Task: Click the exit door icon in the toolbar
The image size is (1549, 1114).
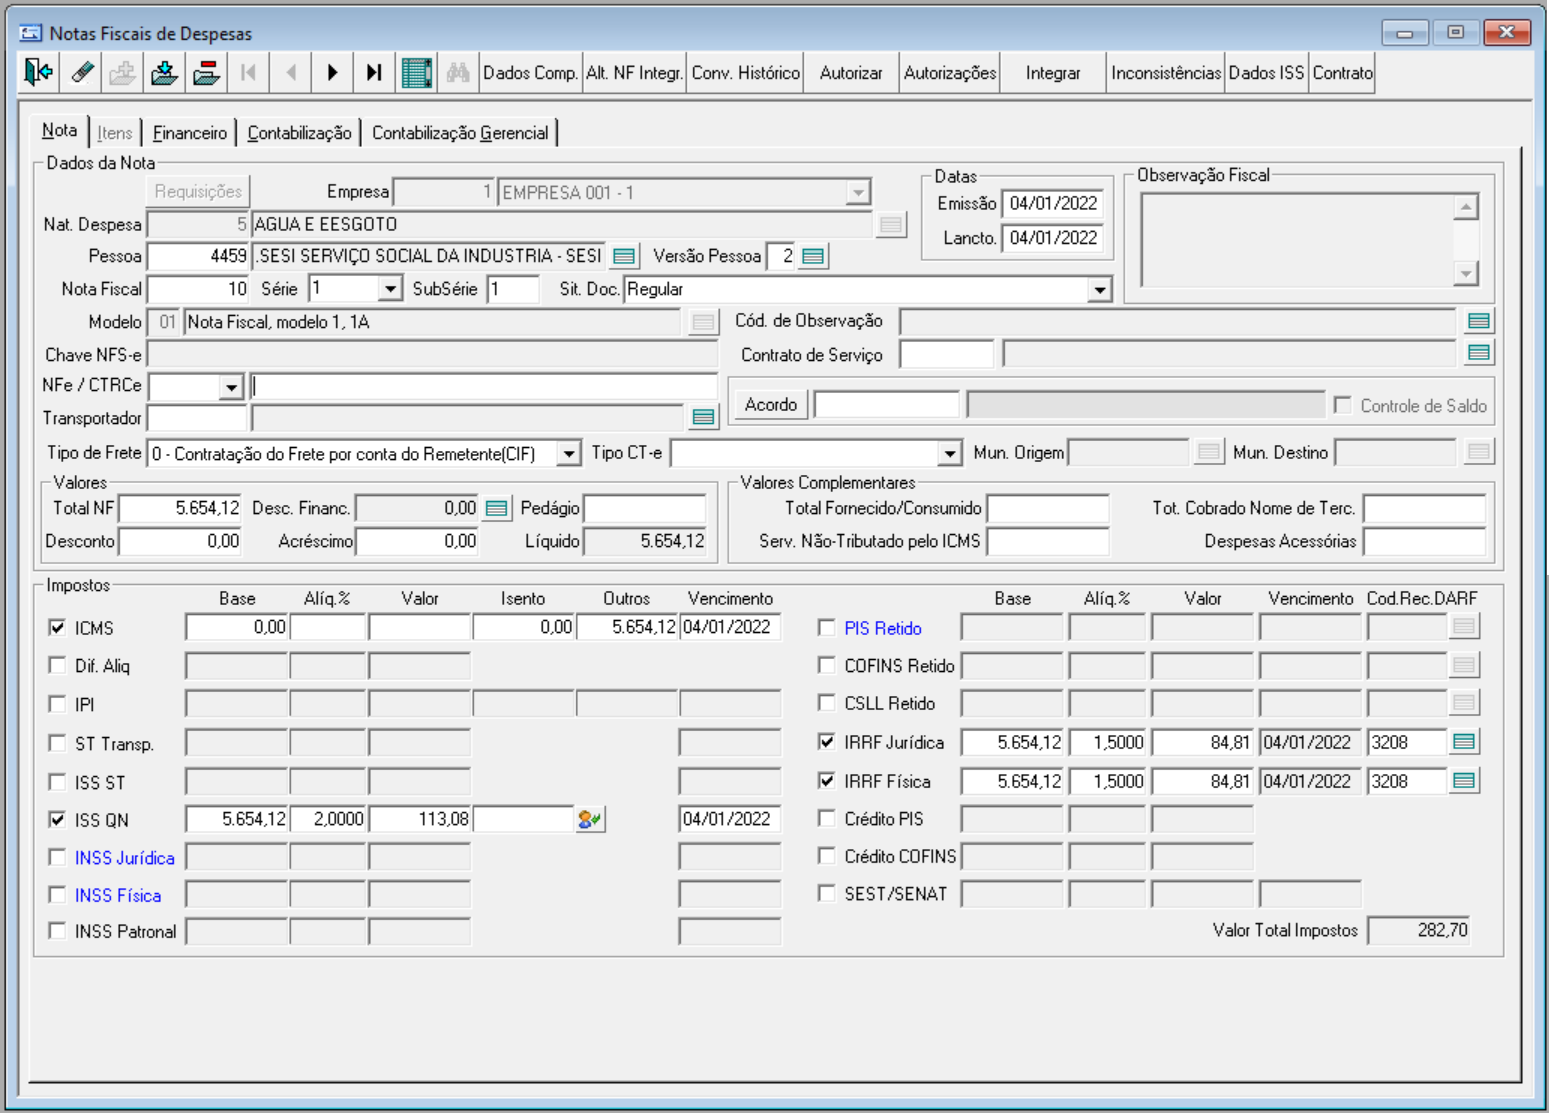Action: click(38, 73)
